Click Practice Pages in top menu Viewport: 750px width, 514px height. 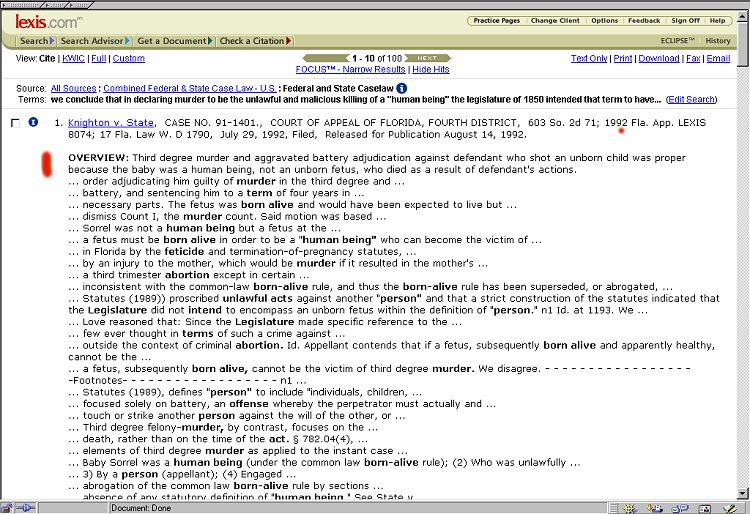(496, 21)
